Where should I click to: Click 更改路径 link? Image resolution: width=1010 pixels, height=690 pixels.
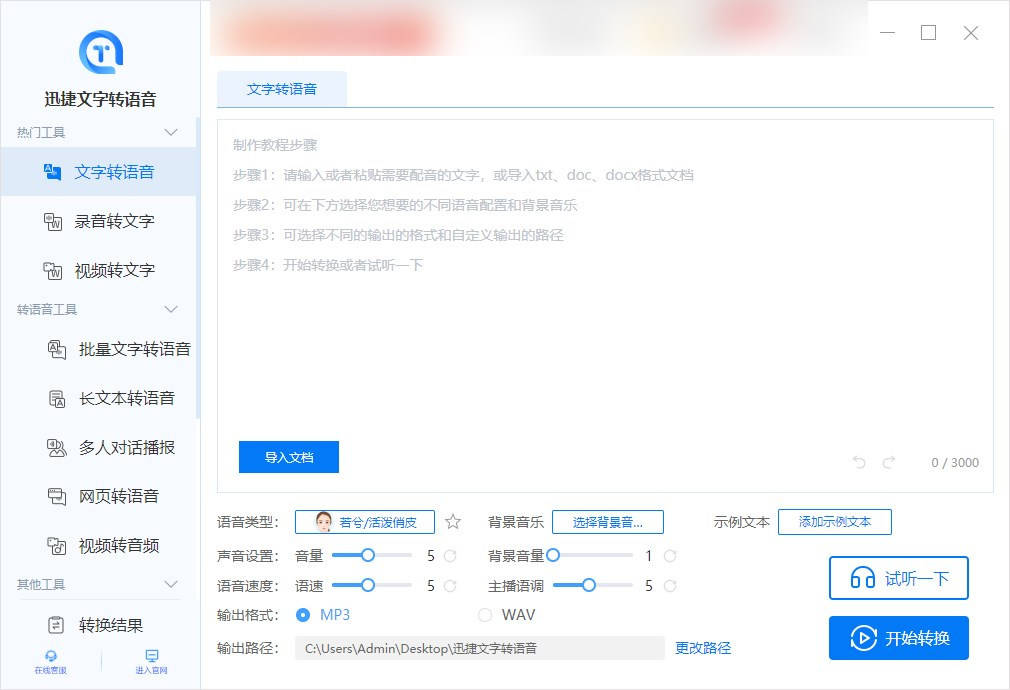tap(703, 648)
